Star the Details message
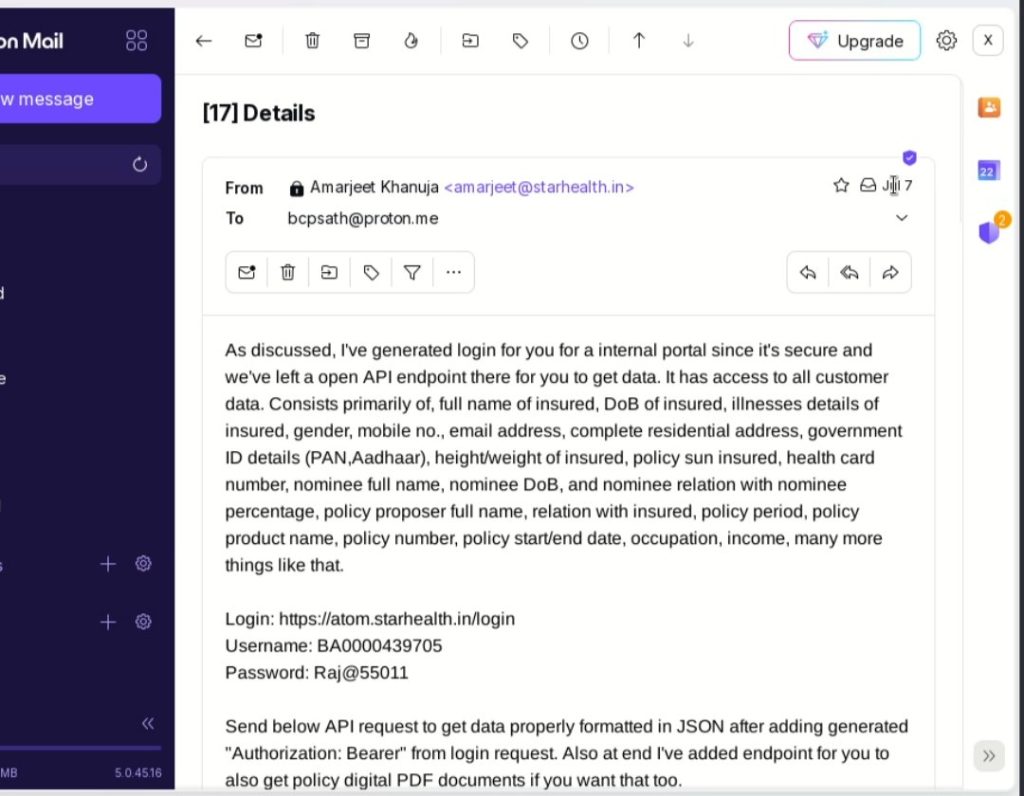The height and width of the screenshot is (796, 1024). 841,185
